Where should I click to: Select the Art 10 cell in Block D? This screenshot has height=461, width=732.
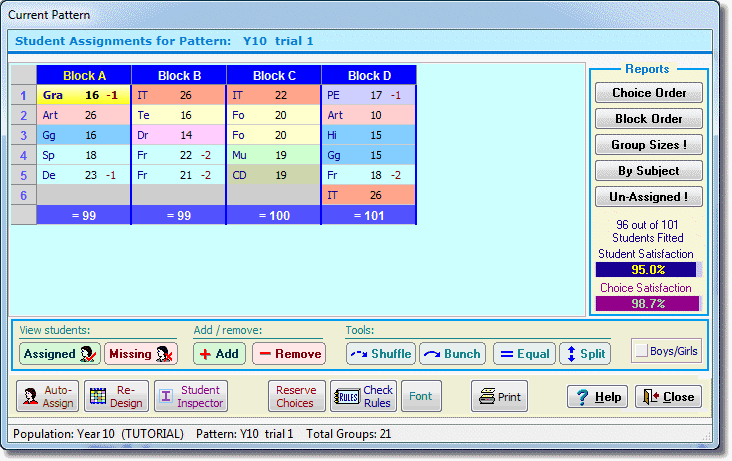pos(369,115)
